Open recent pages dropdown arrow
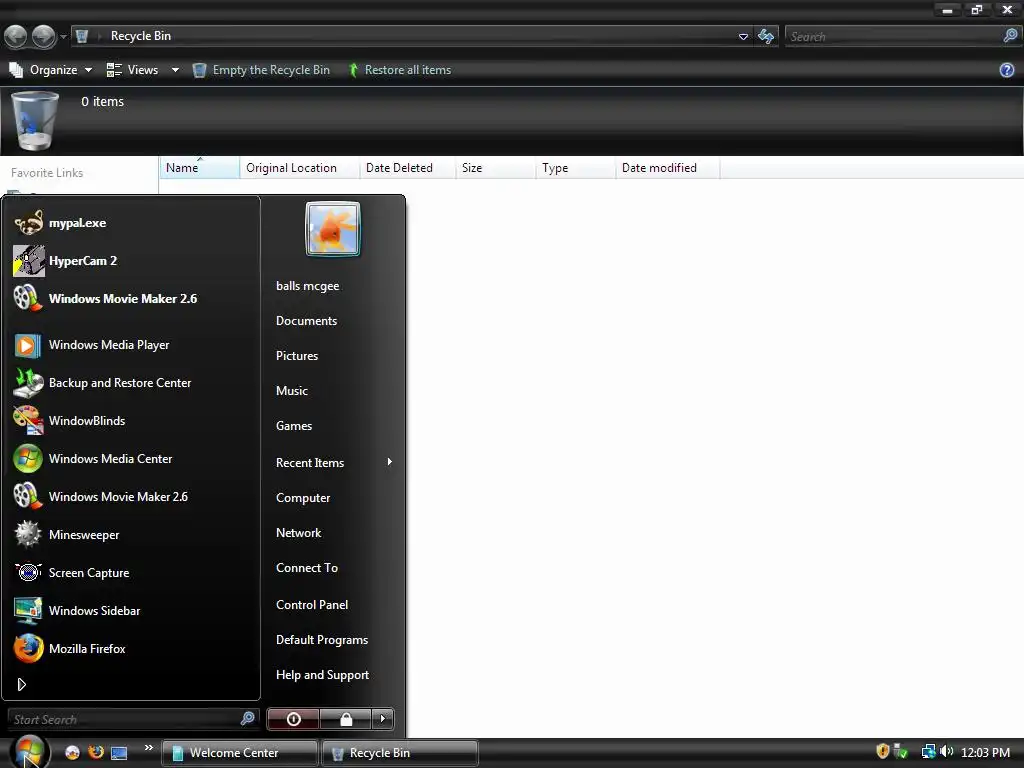 pyautogui.click(x=63, y=37)
